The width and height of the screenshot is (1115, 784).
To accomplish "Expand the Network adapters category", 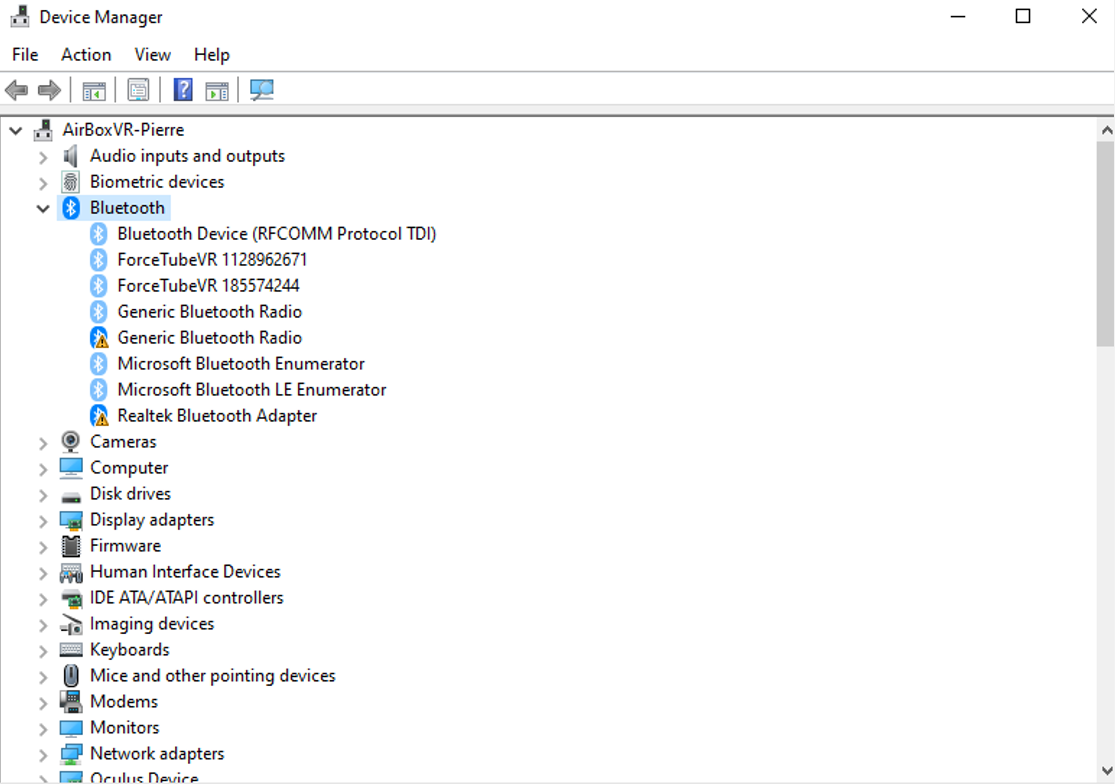I will (x=43, y=754).
